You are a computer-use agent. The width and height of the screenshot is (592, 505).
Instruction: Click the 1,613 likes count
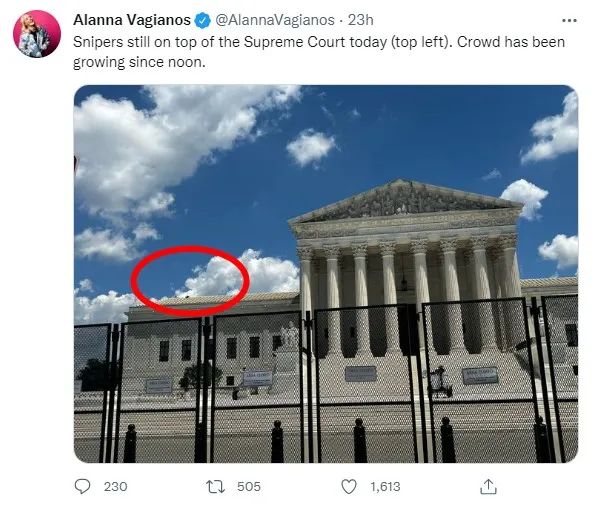[x=385, y=487]
